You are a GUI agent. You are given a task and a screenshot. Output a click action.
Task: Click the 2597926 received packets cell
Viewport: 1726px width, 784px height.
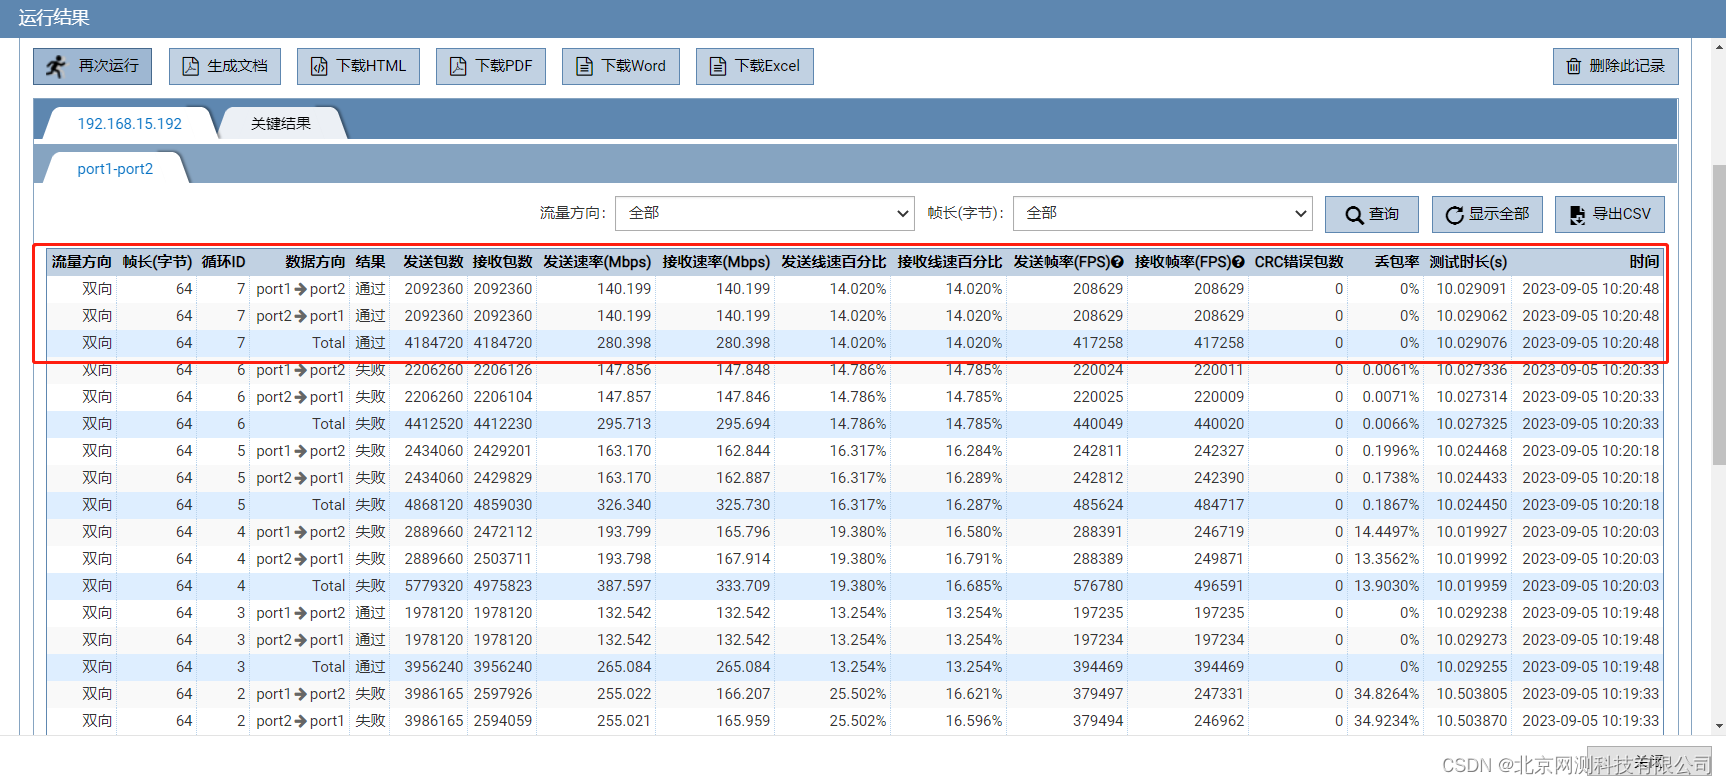(503, 694)
